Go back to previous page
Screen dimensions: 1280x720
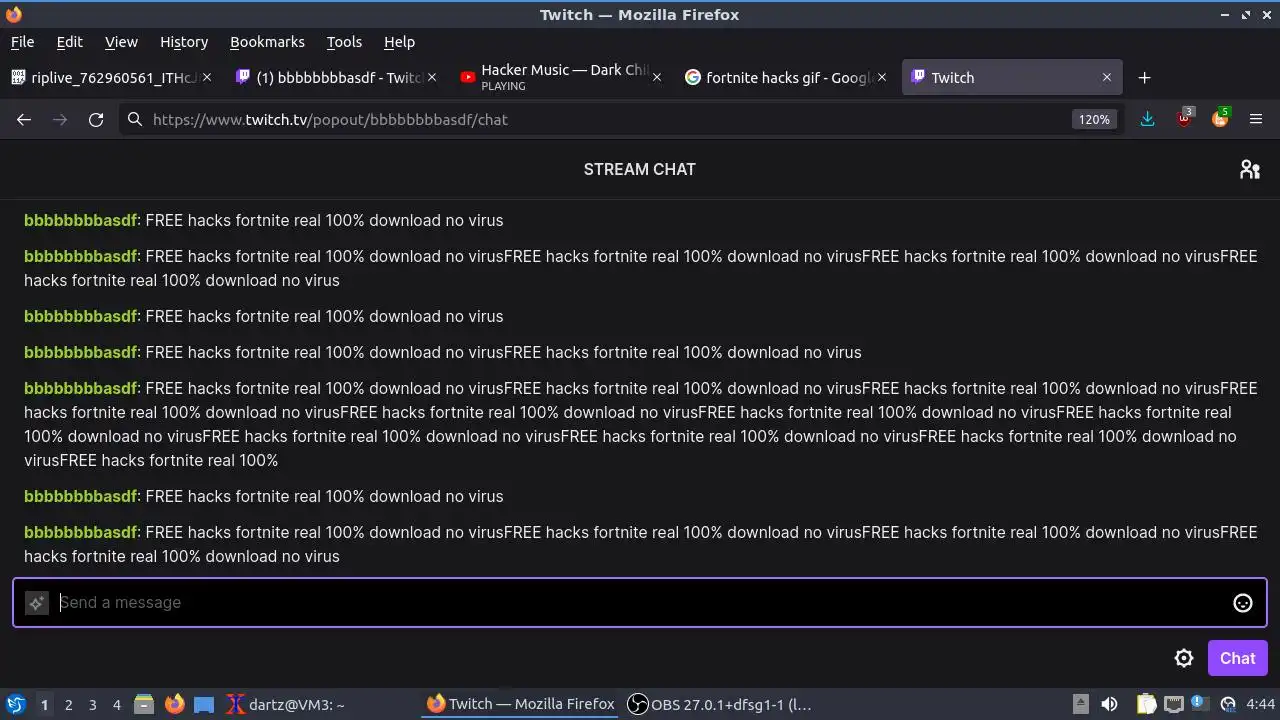pyautogui.click(x=24, y=119)
